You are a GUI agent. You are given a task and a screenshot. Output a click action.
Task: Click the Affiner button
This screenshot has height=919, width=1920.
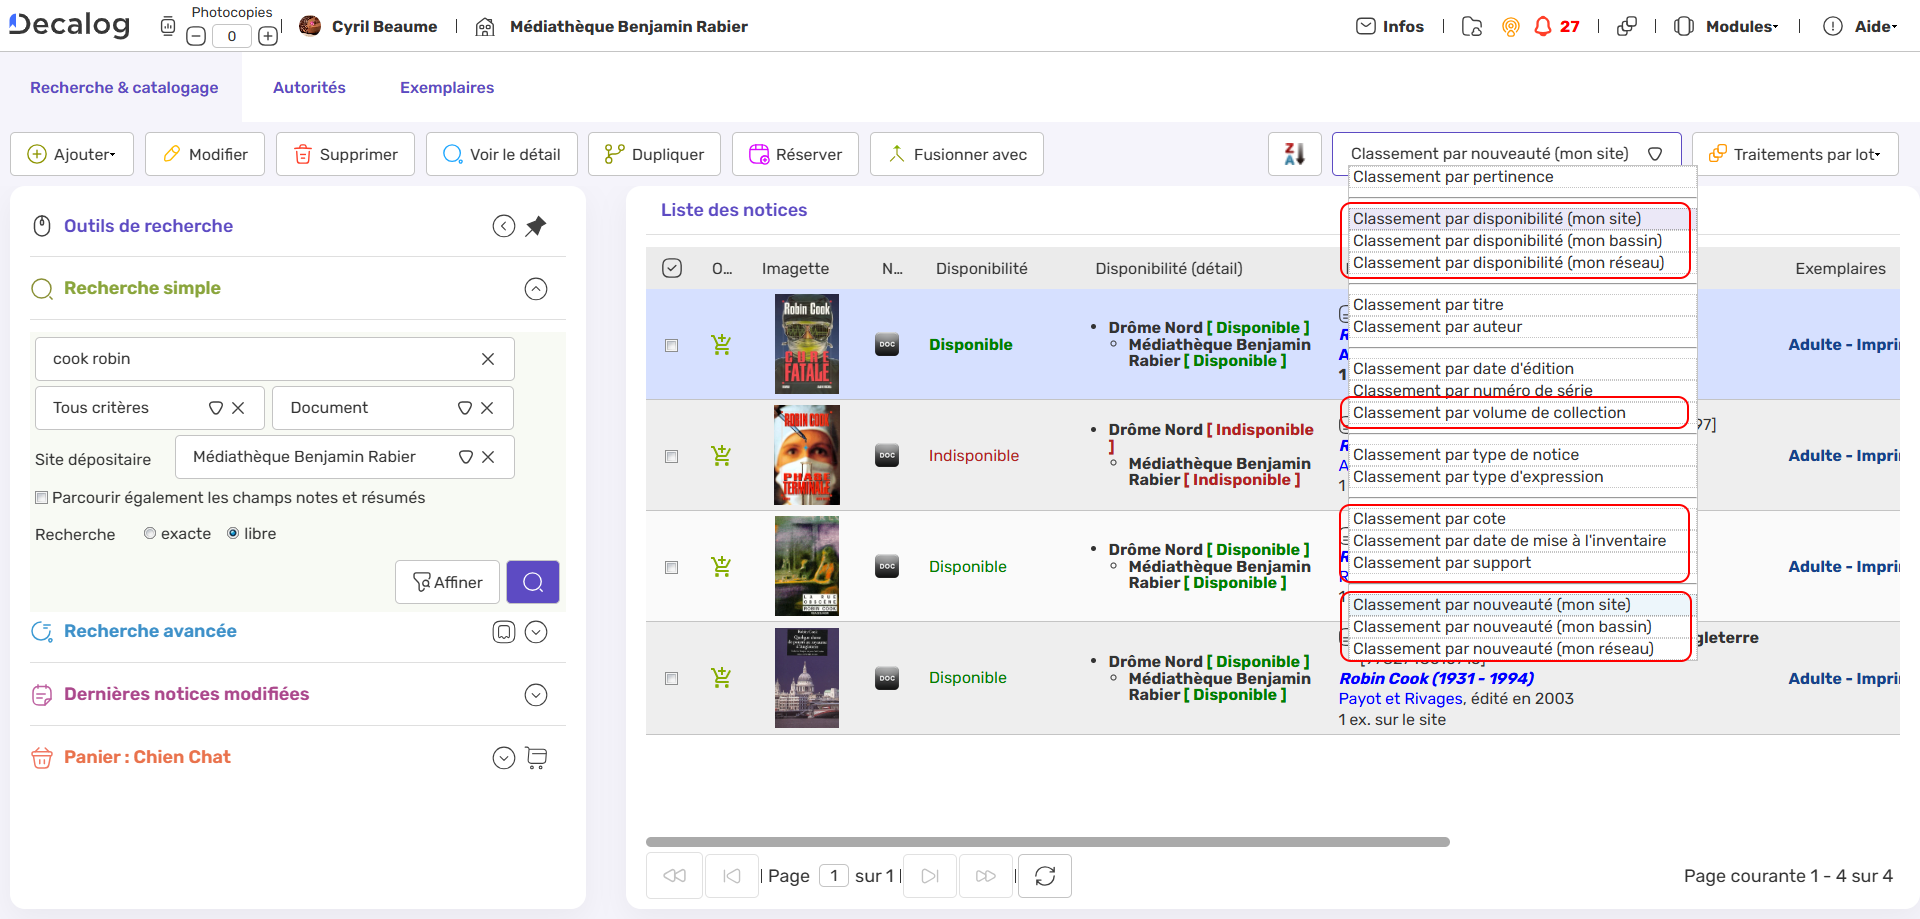pos(447,581)
